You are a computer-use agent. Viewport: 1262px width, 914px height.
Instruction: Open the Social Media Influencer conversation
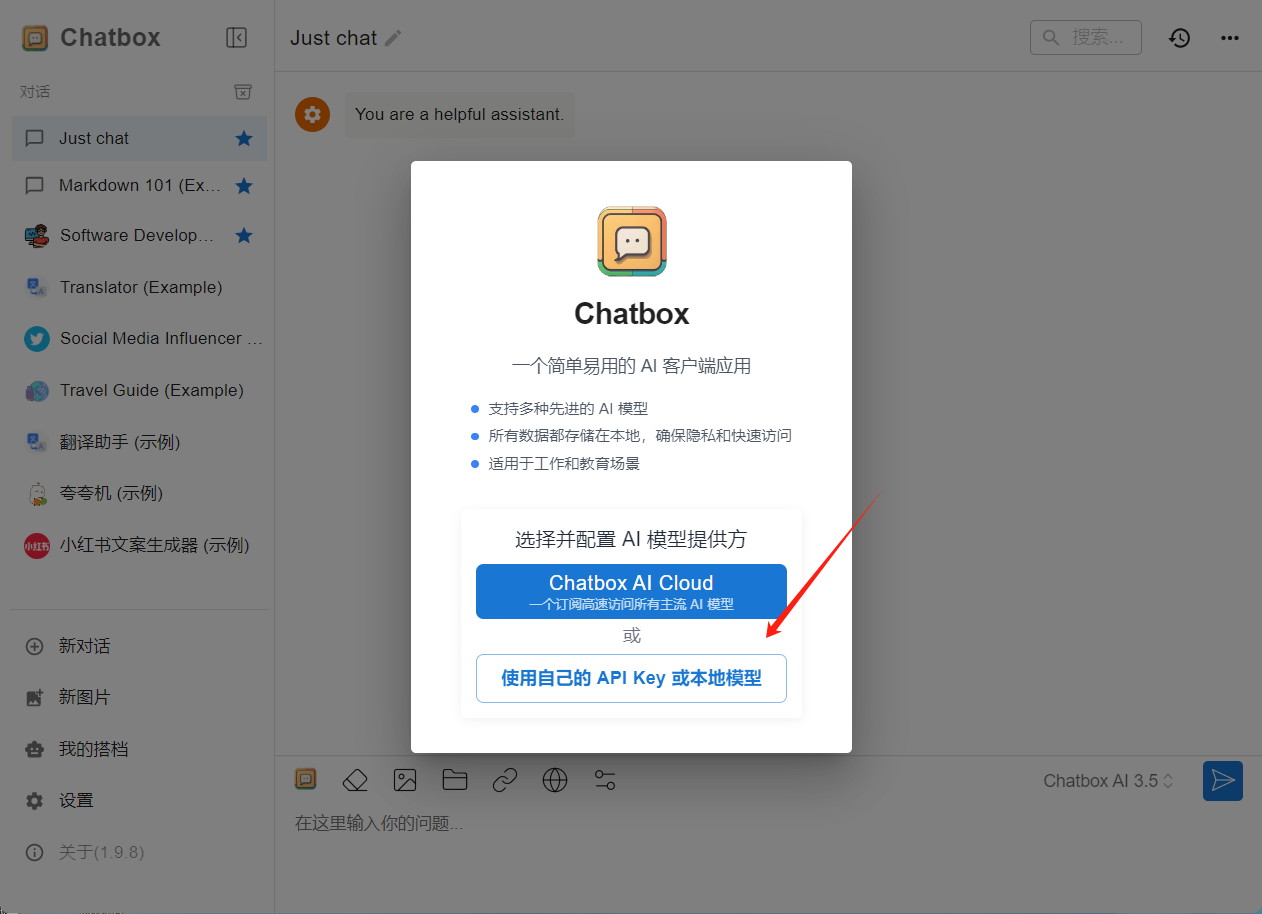139,338
